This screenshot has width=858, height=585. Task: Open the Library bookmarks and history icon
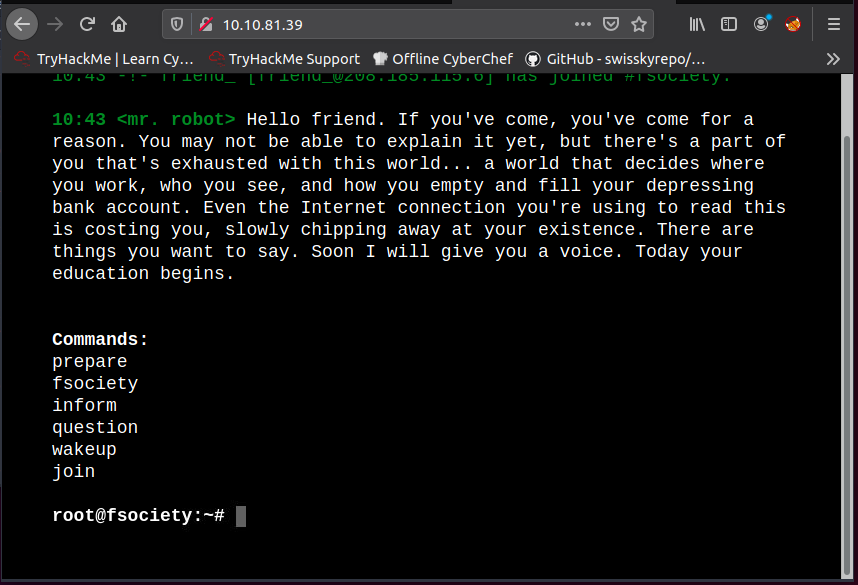pos(698,24)
